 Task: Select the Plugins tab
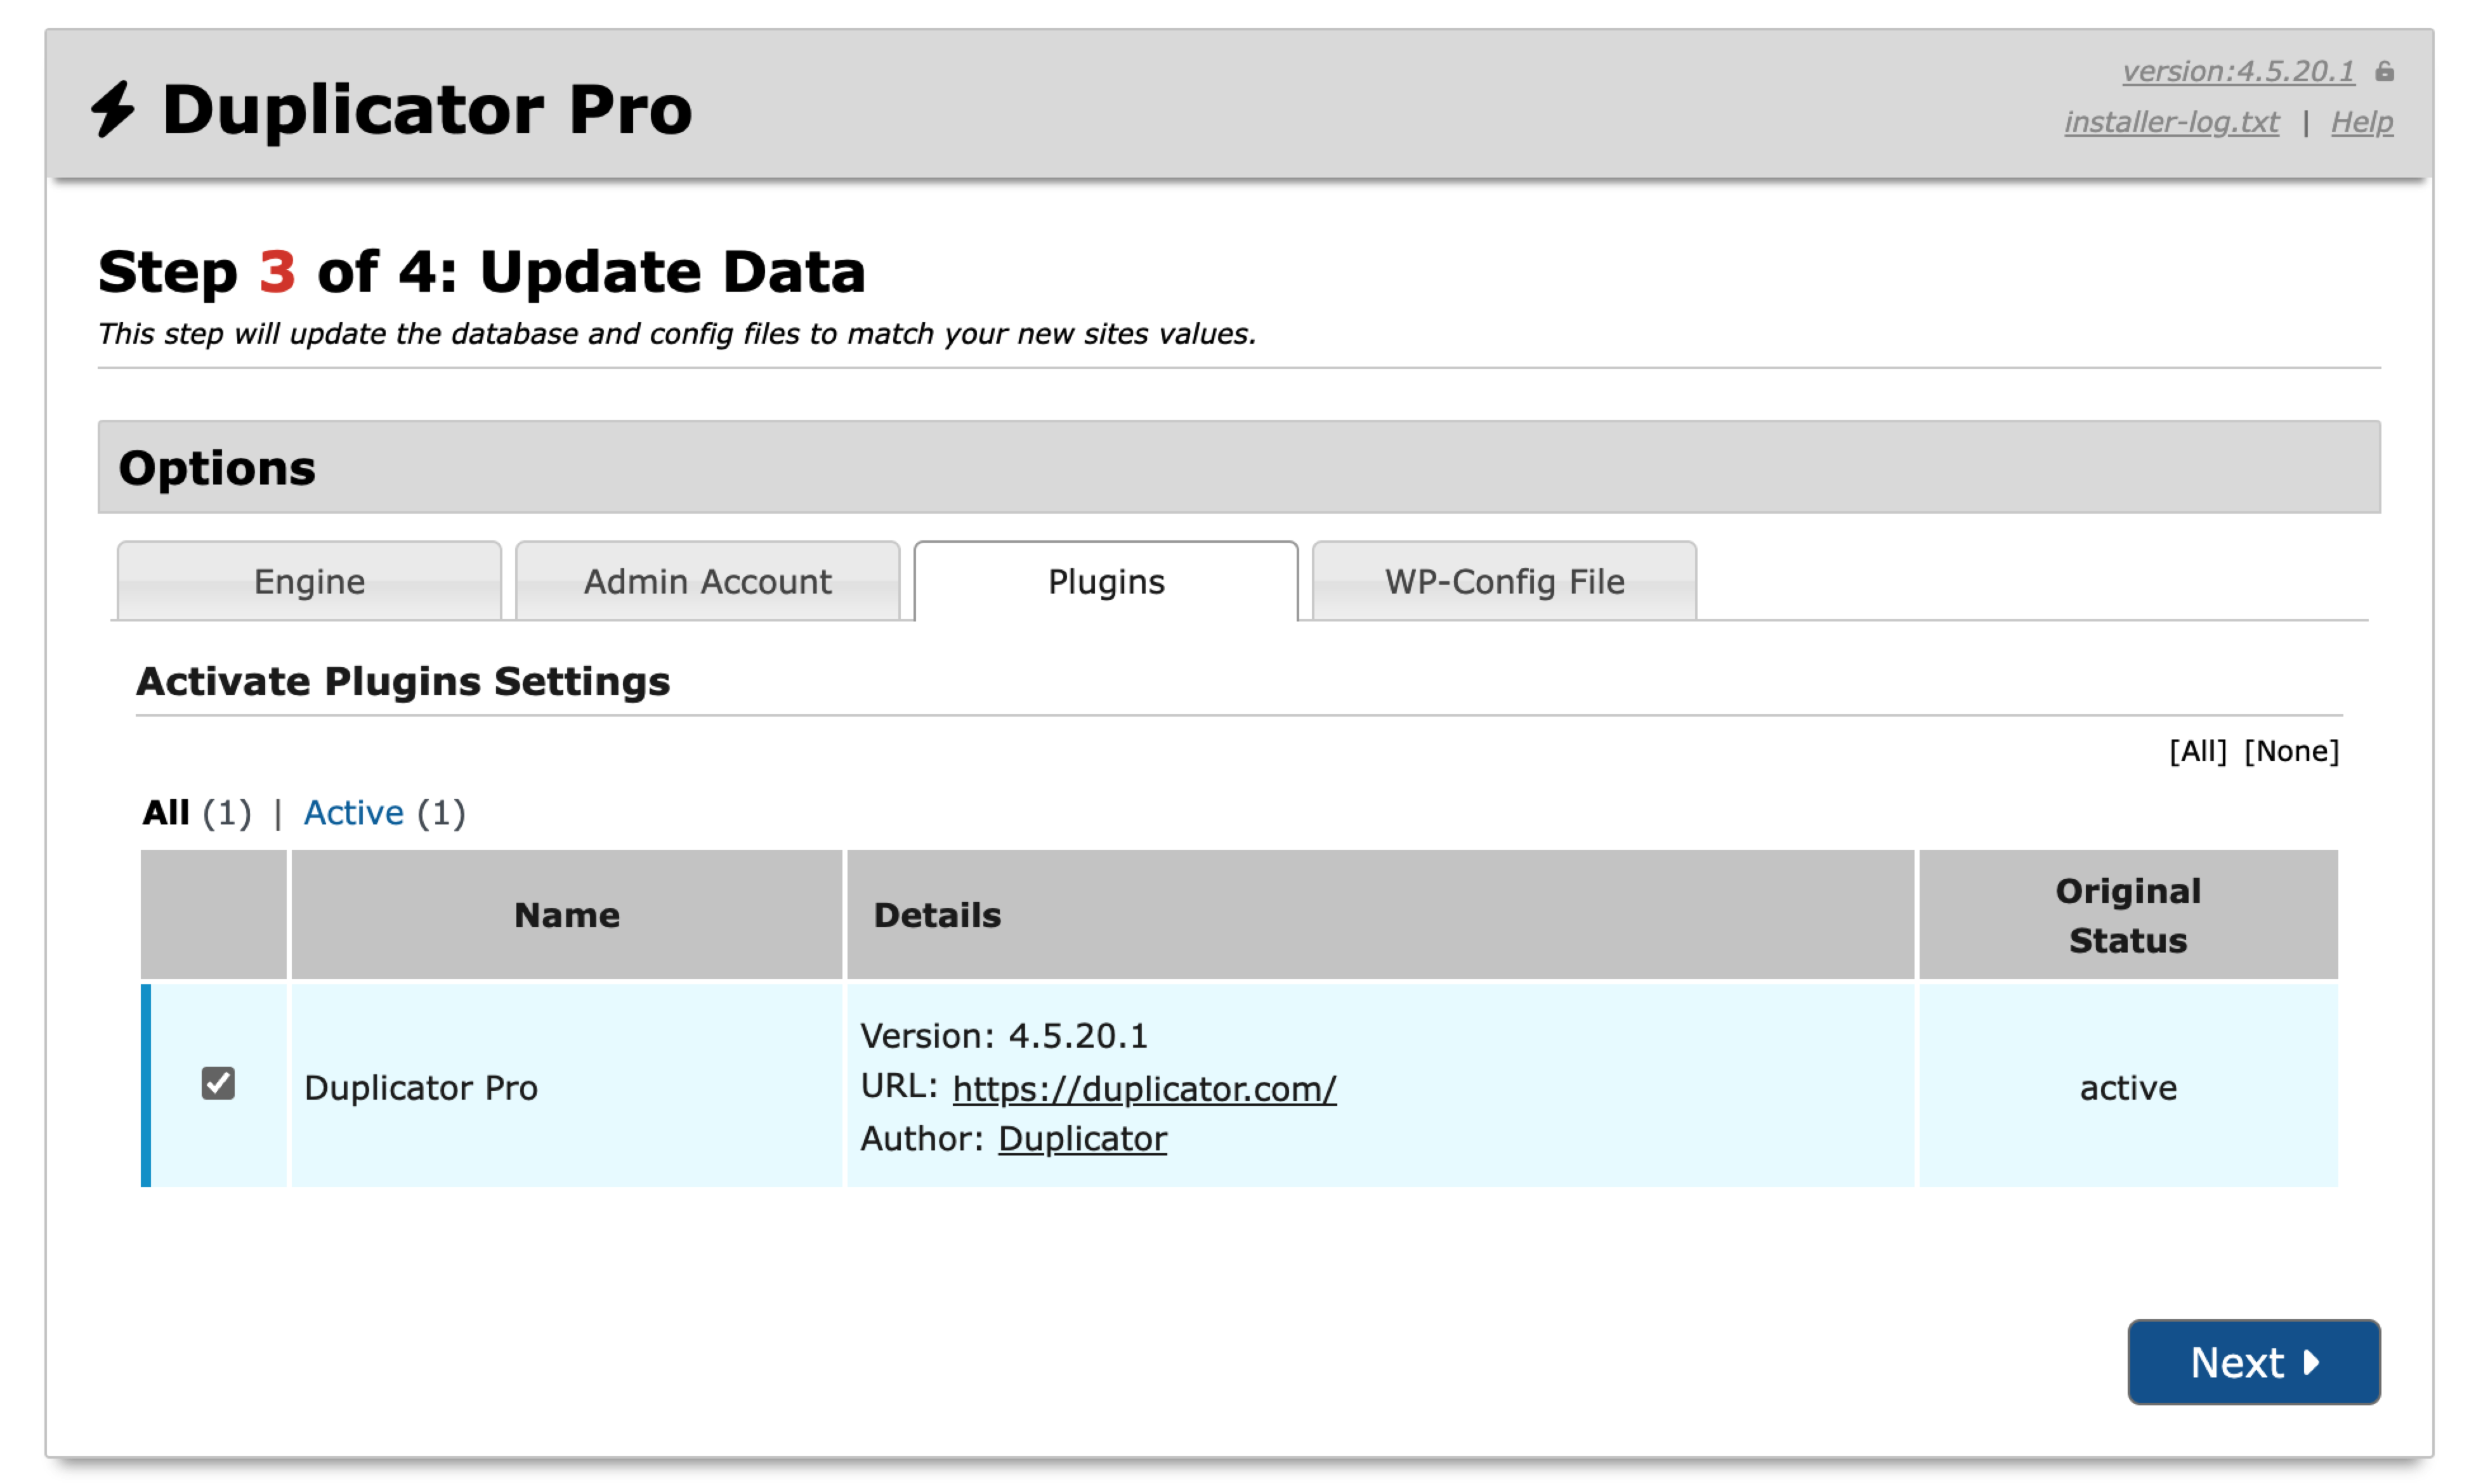pos(1105,581)
